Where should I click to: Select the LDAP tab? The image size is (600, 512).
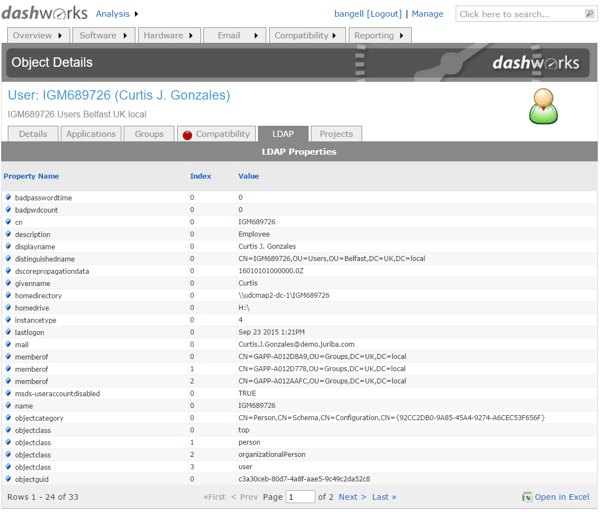[283, 134]
